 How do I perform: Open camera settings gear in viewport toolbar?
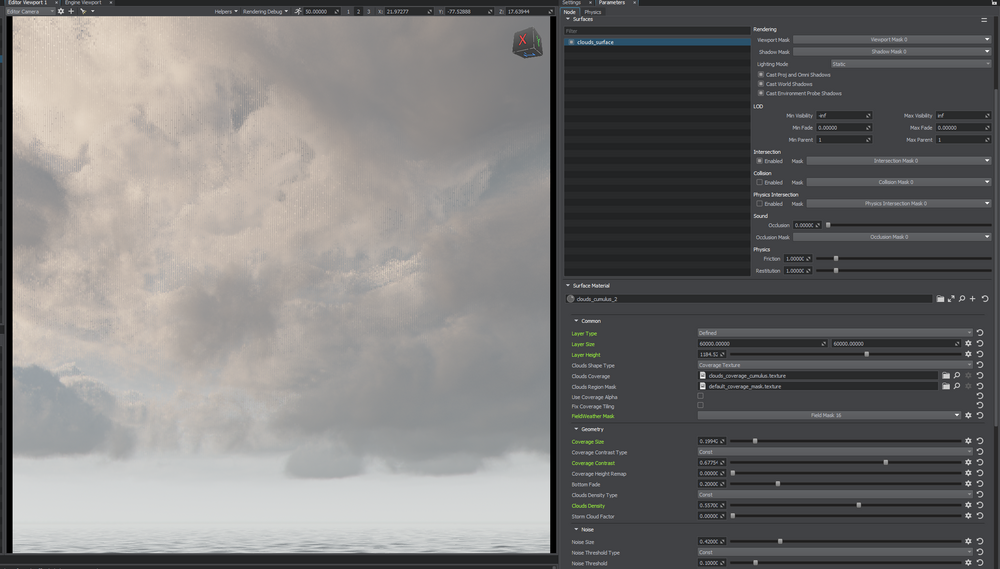pos(61,11)
